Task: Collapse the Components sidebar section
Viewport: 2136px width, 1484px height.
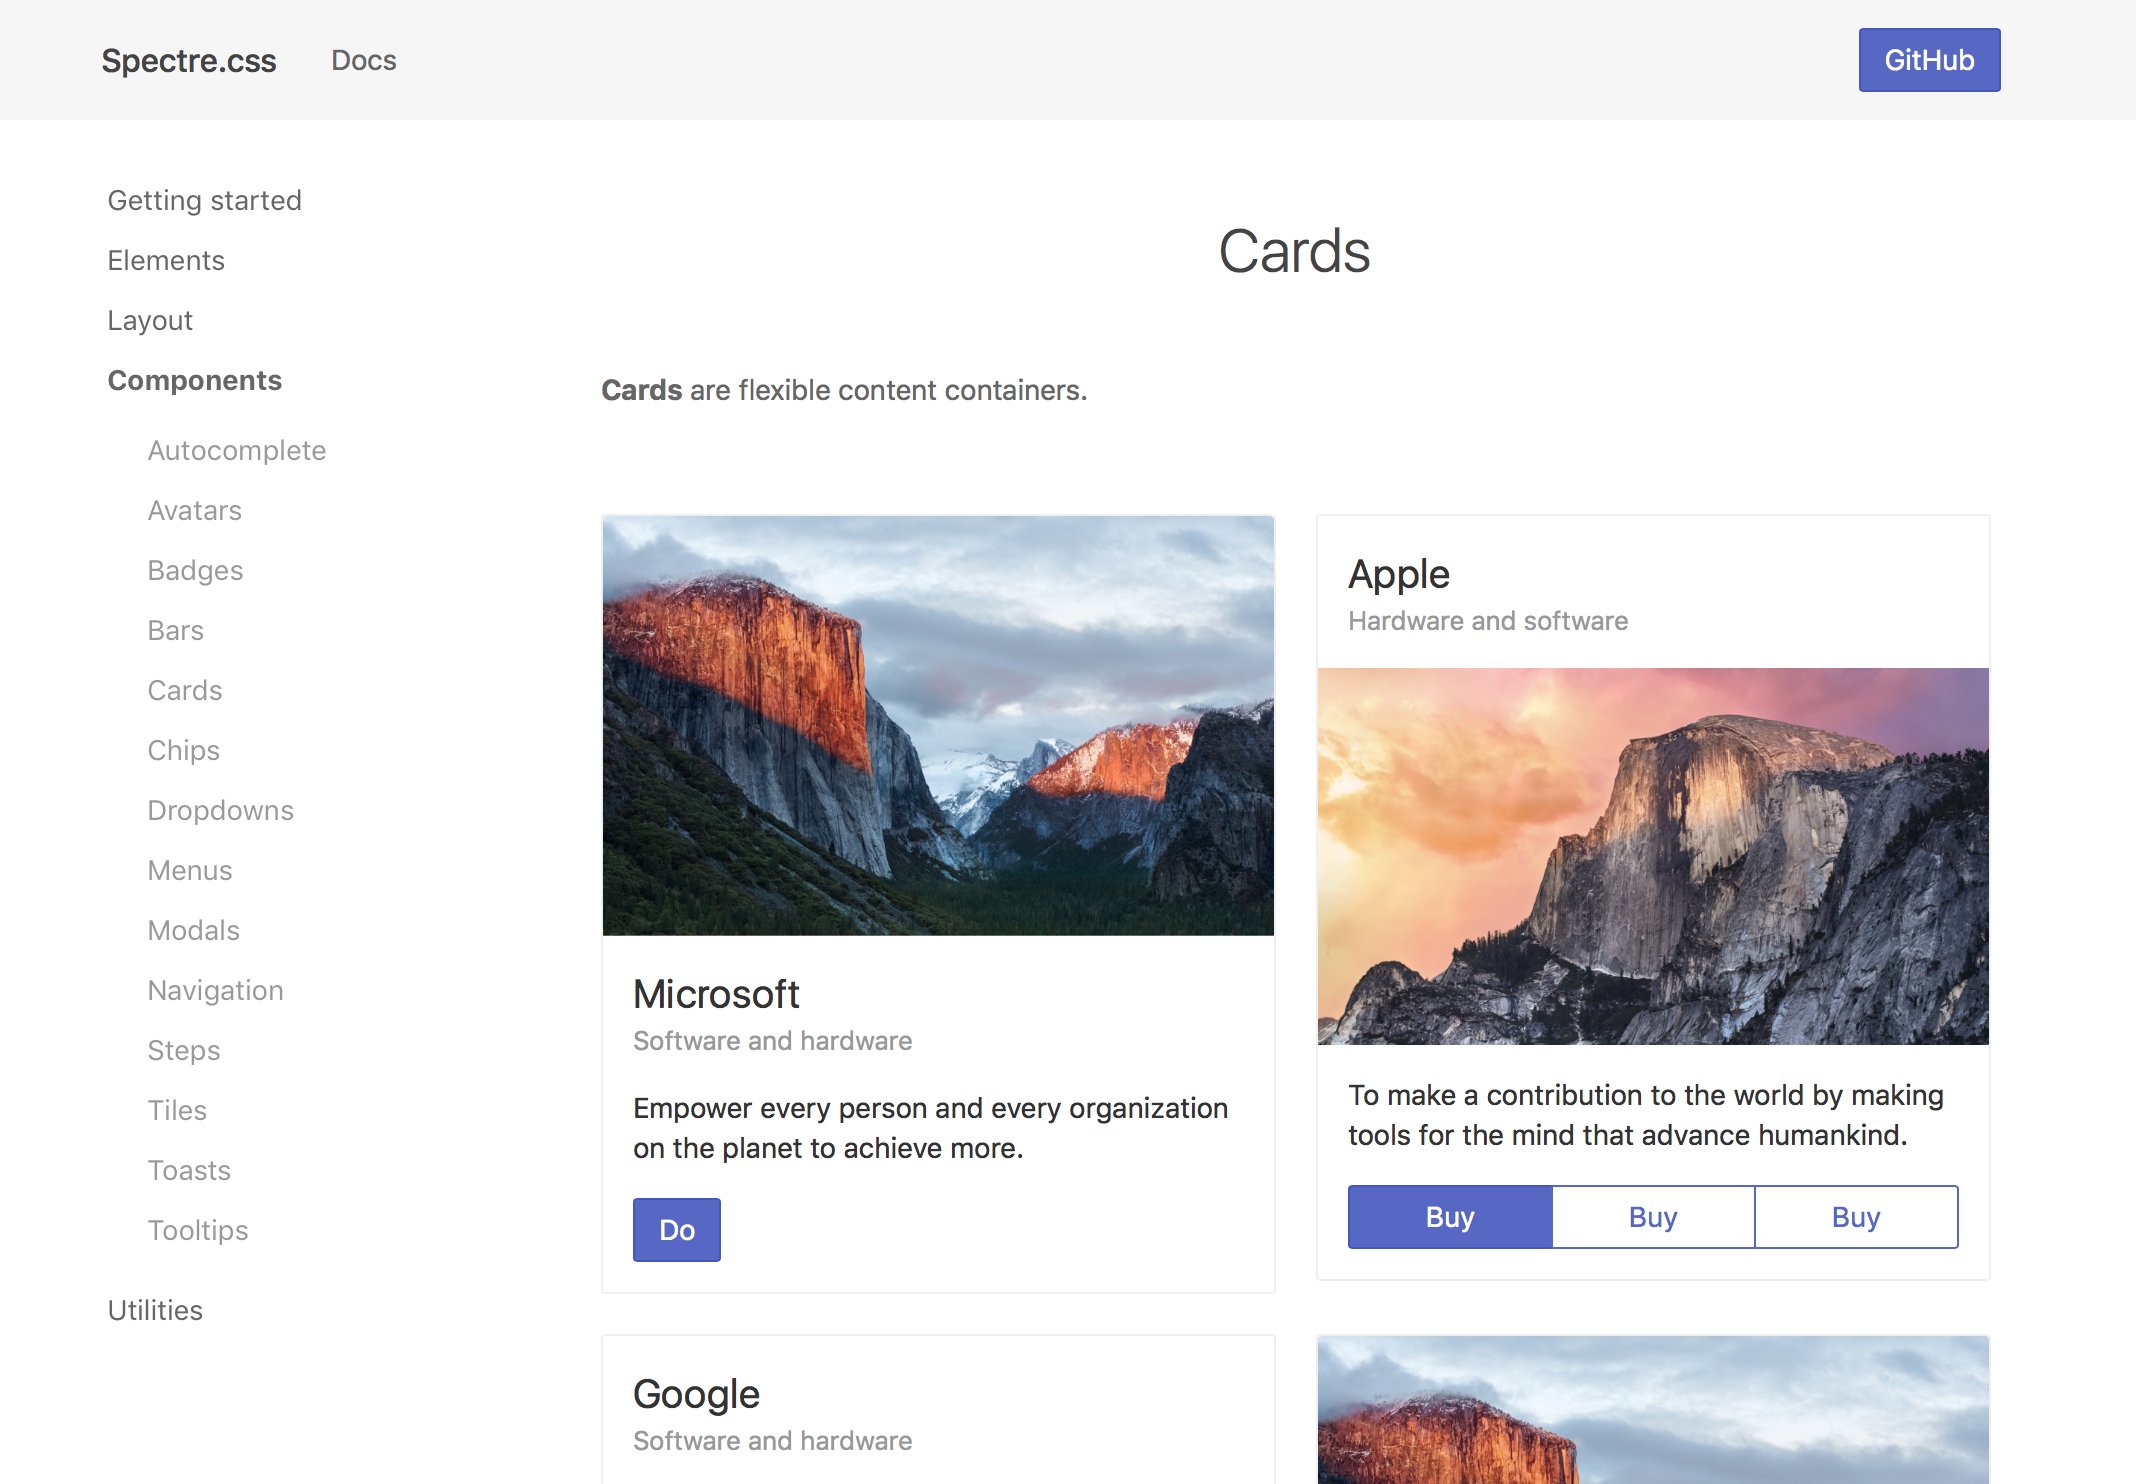Action: click(195, 380)
